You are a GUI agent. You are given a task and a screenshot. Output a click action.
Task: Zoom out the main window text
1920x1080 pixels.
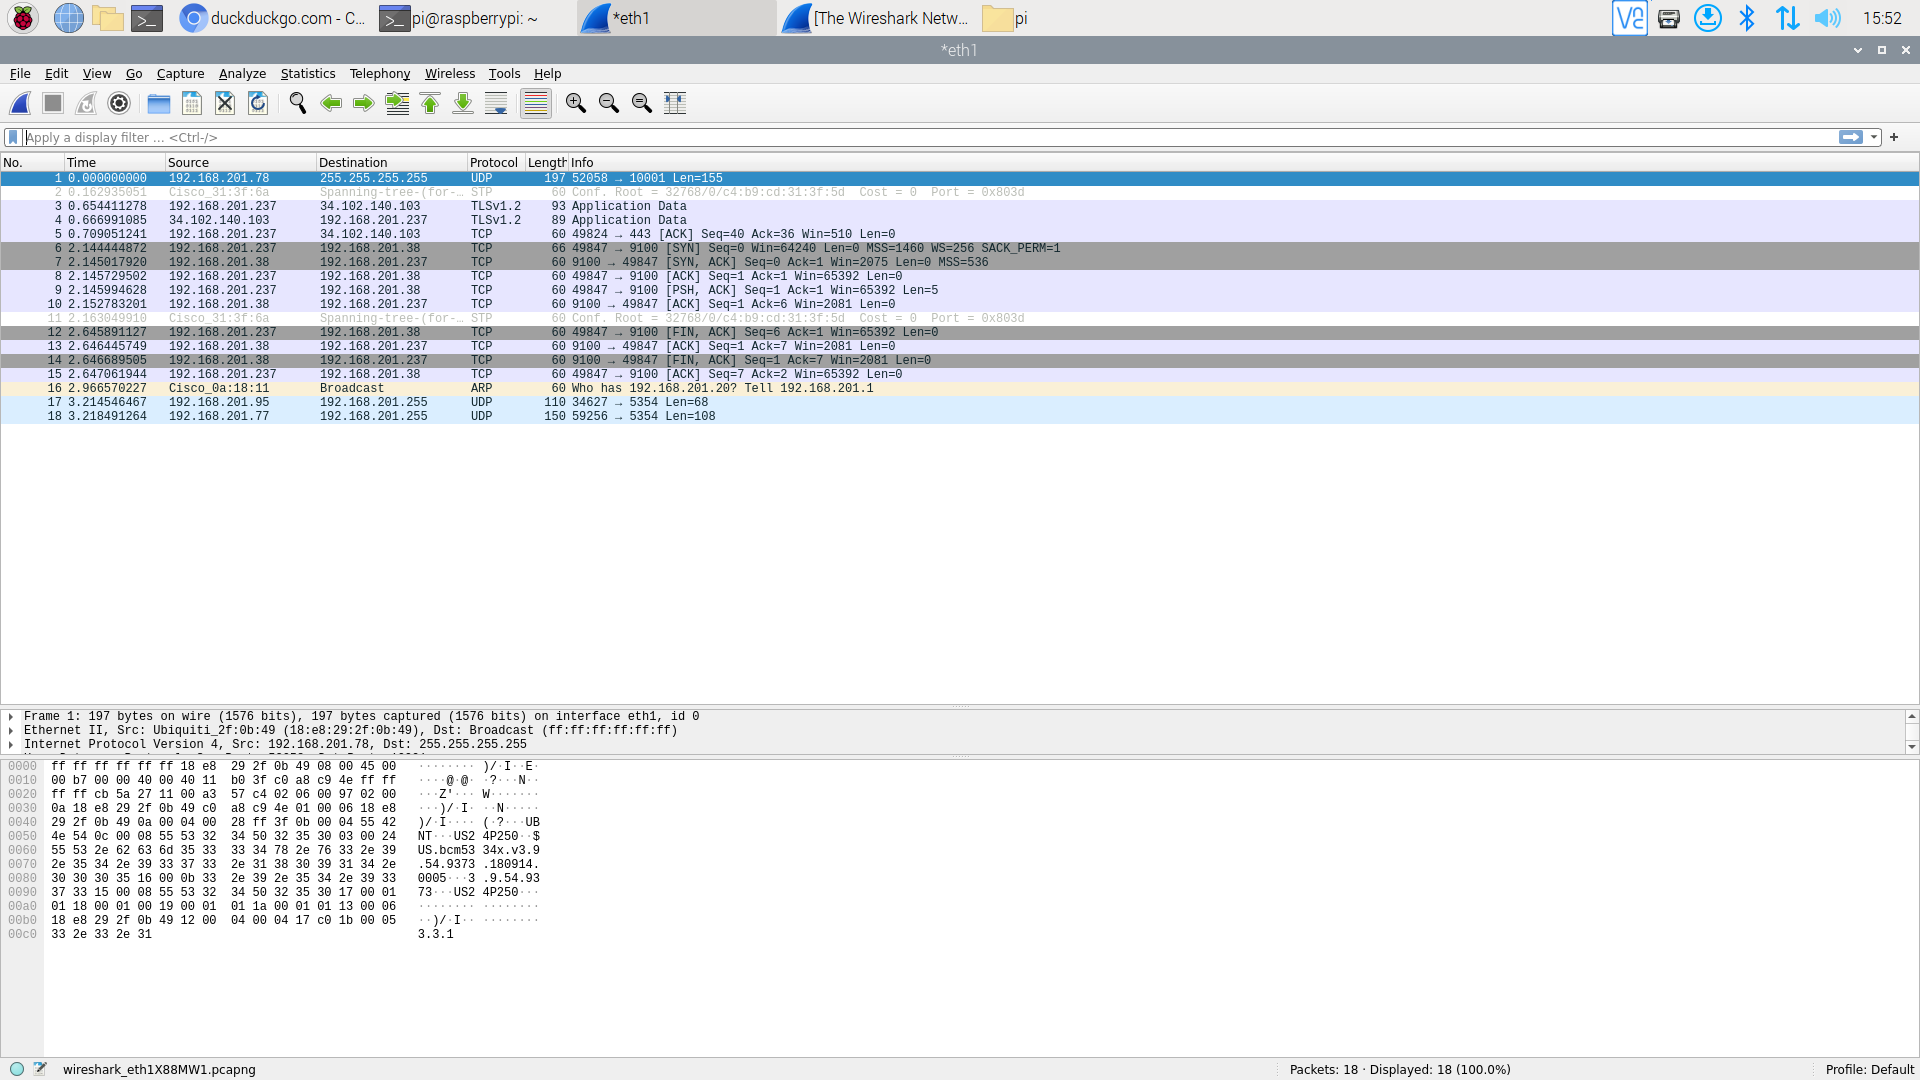point(609,103)
